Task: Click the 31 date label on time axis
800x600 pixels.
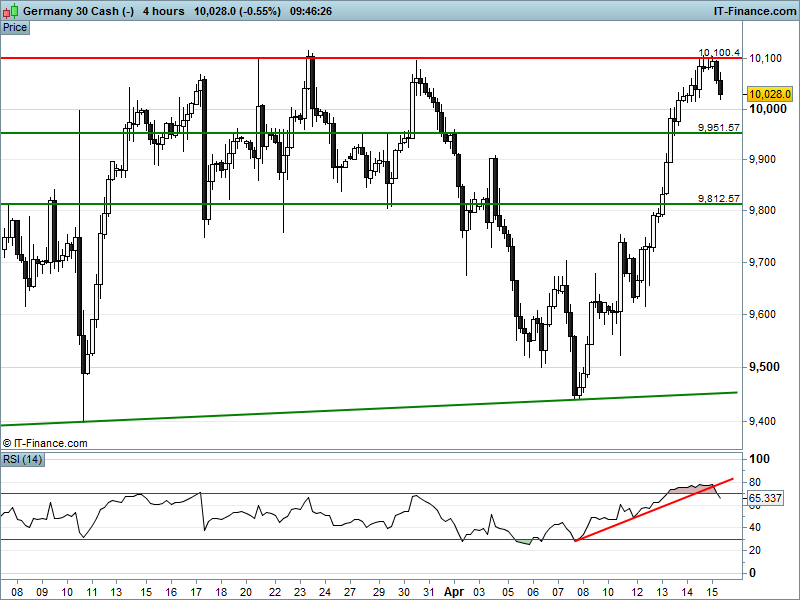Action: [429, 592]
